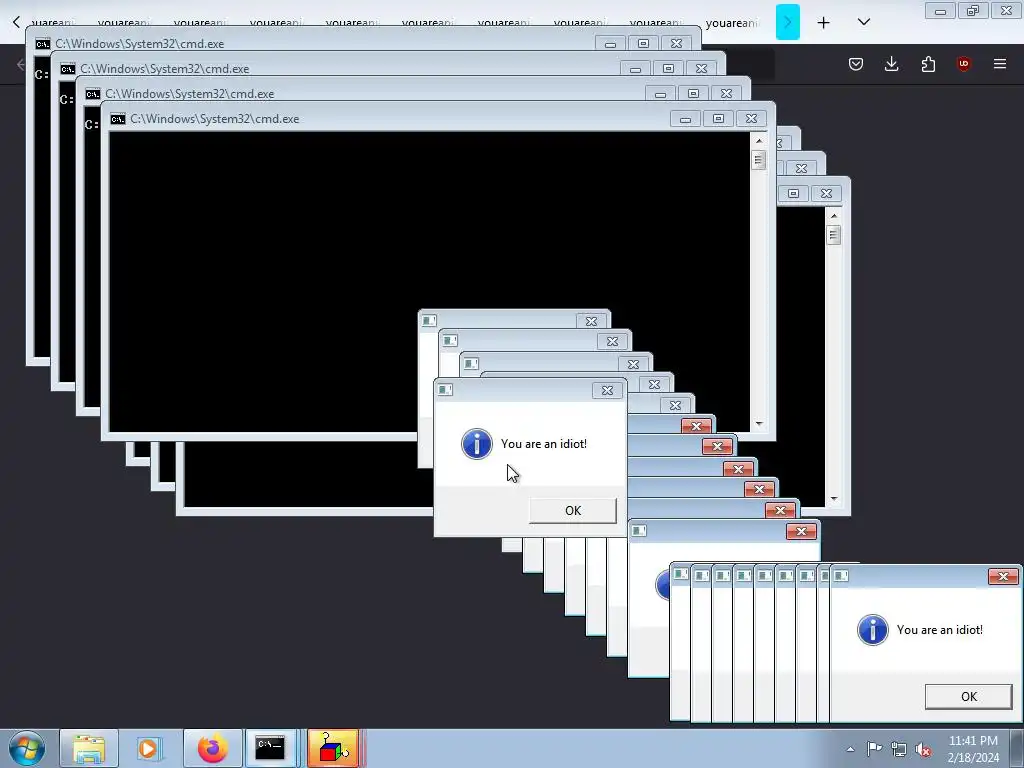Open a new Firefox tab with plus
The height and width of the screenshot is (768, 1024).
[x=824, y=23]
